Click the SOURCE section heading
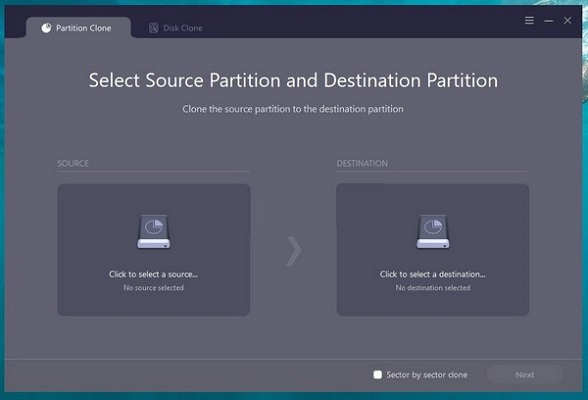 (73, 163)
